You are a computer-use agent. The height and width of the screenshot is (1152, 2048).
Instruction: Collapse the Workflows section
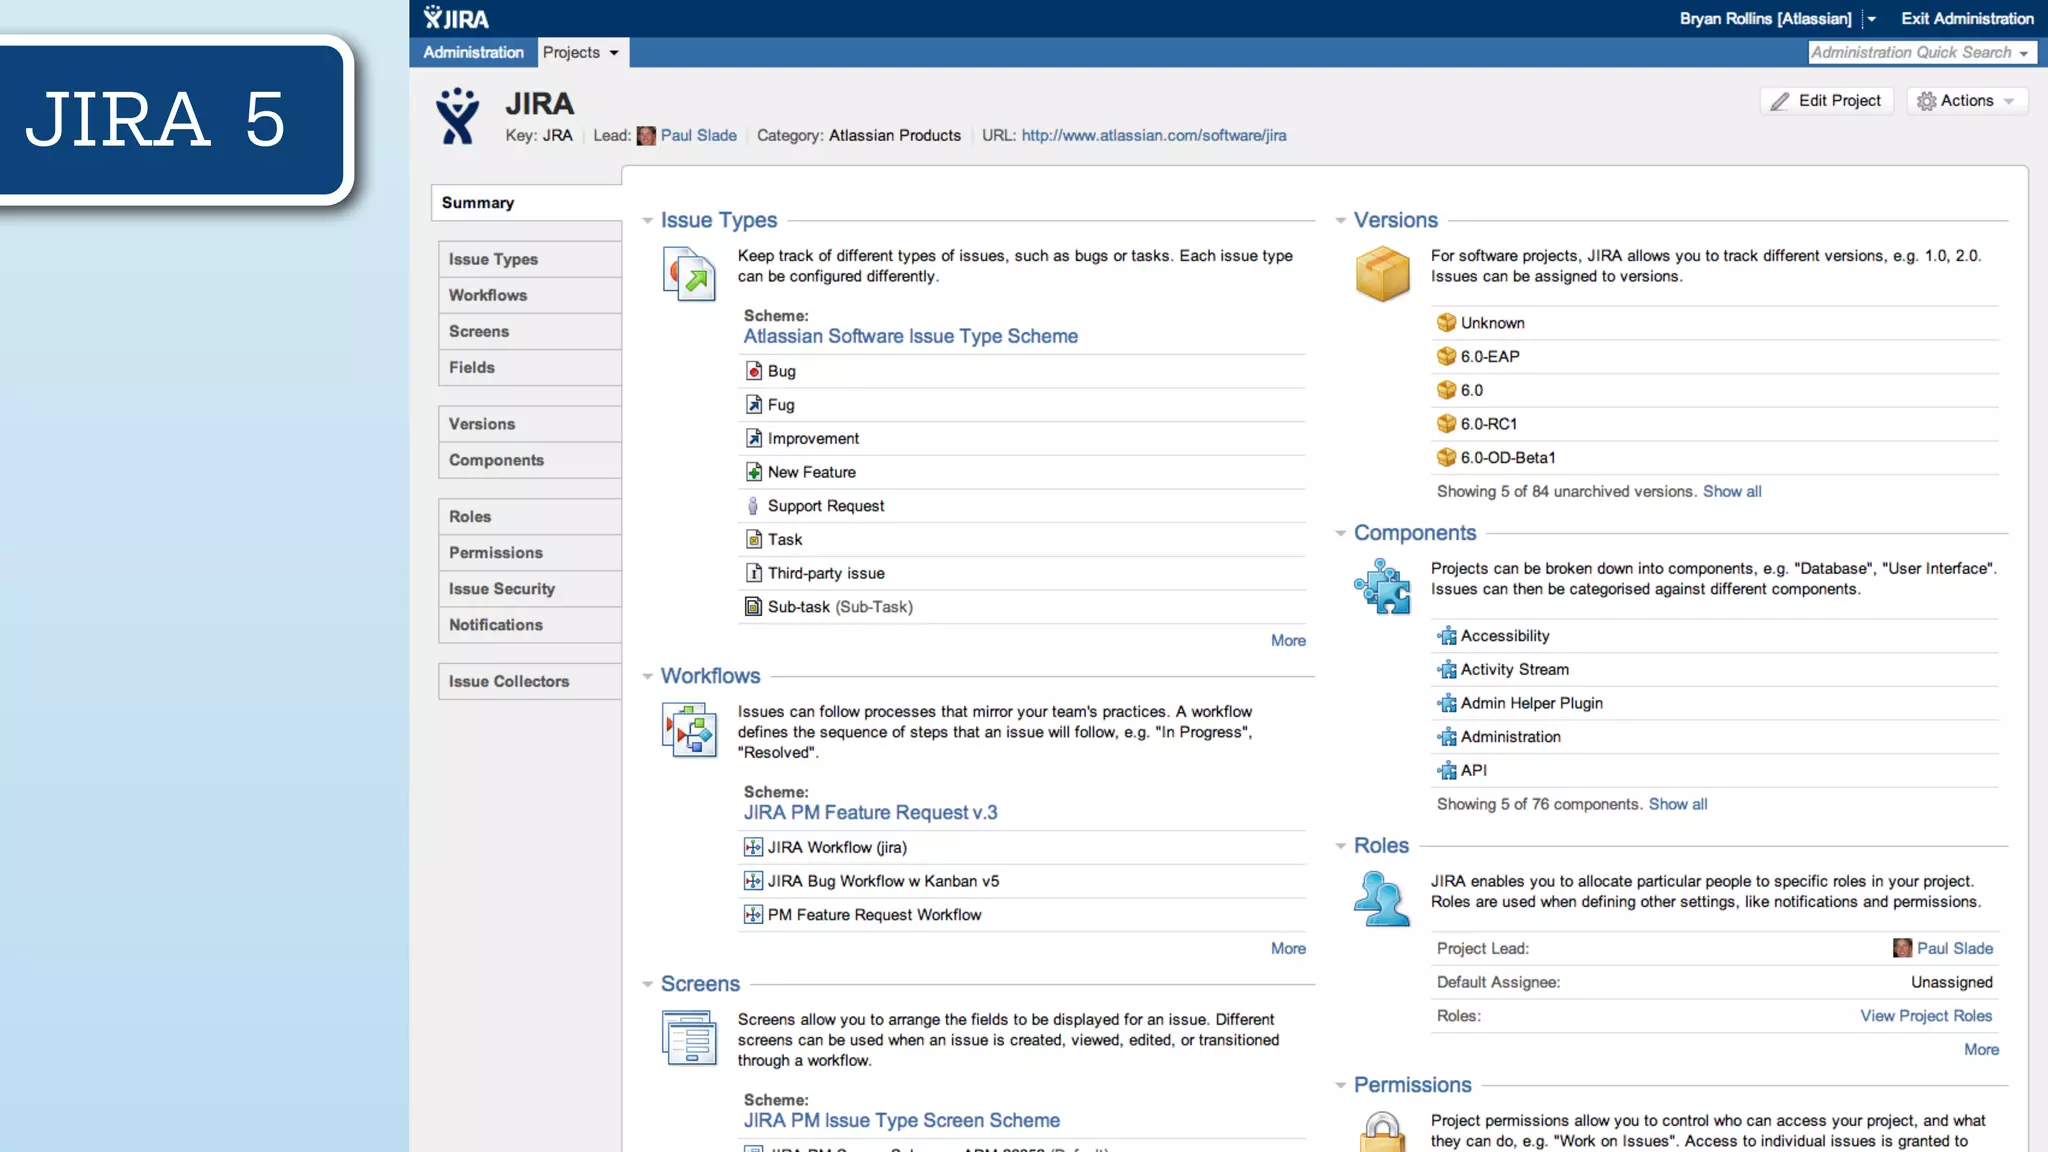point(647,677)
